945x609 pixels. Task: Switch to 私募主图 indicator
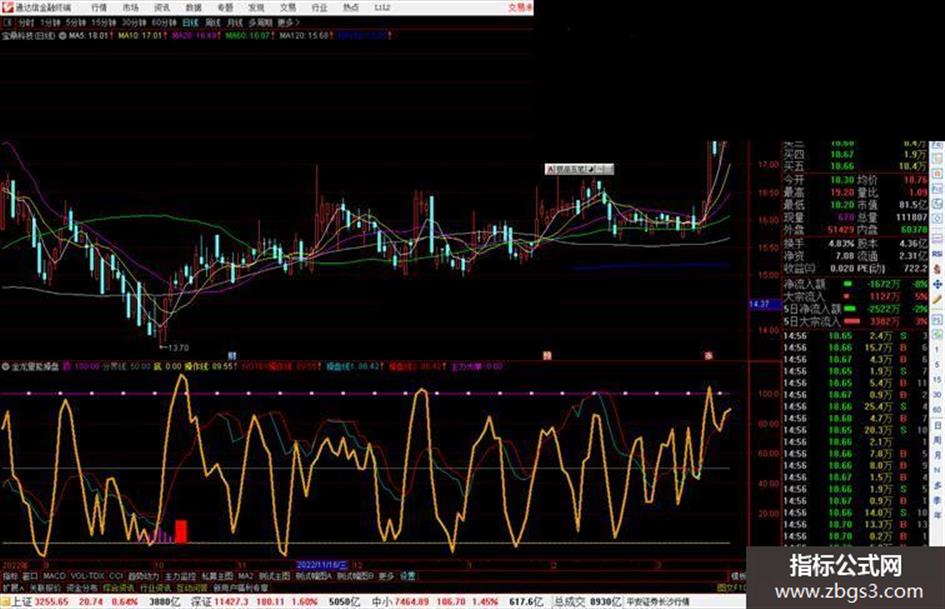217,576
